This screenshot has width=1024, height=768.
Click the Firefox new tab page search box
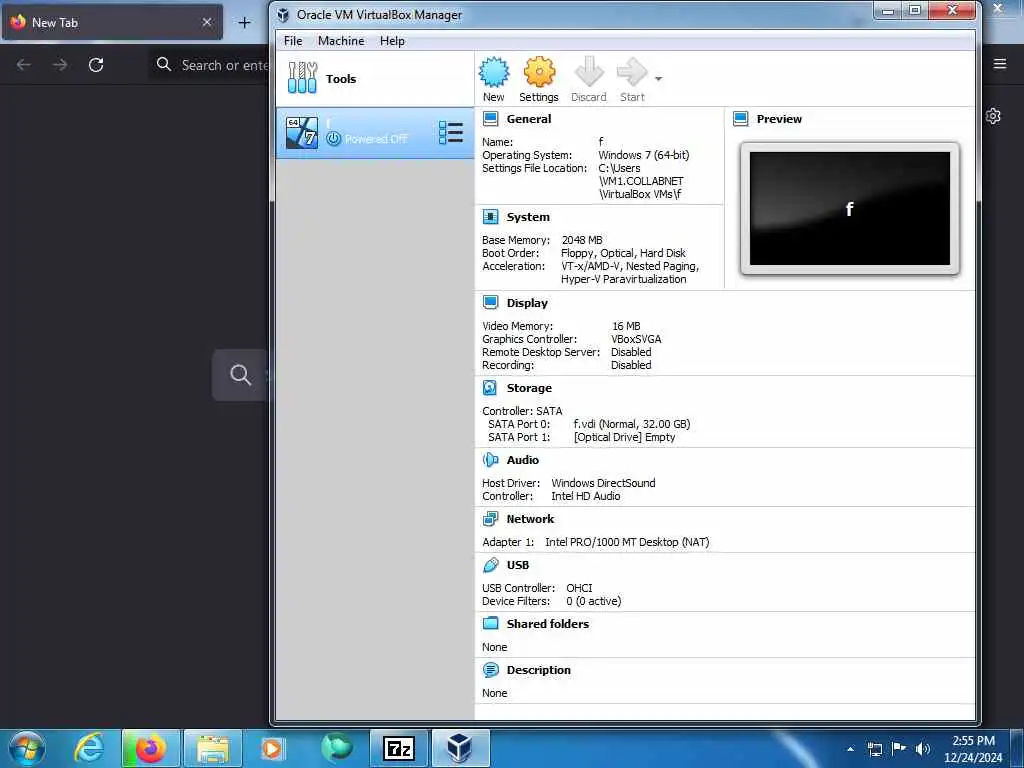click(x=240, y=375)
